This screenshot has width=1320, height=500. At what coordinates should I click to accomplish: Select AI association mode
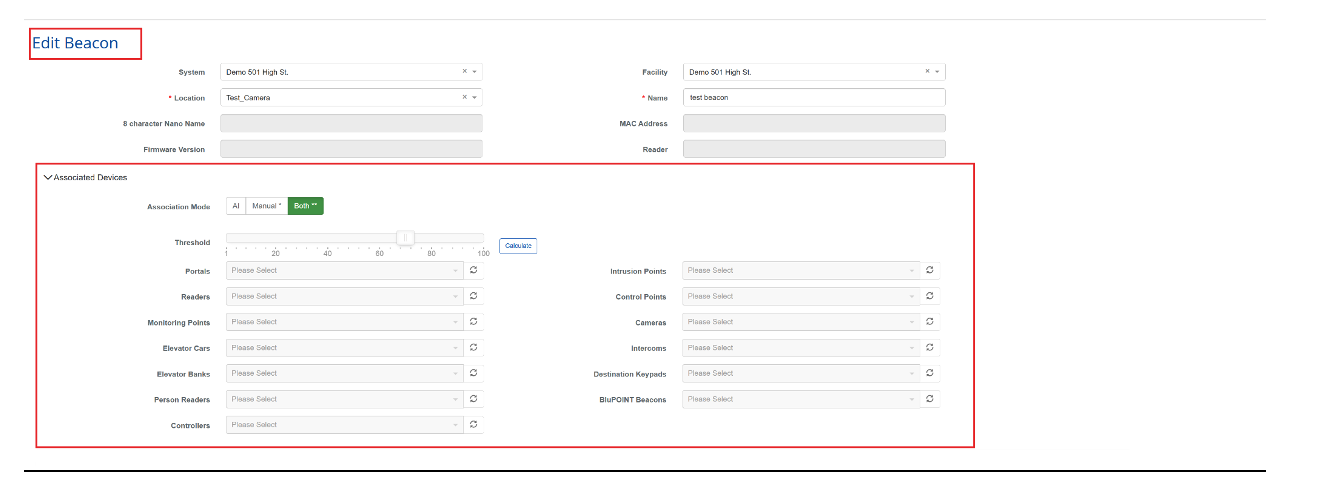click(236, 206)
